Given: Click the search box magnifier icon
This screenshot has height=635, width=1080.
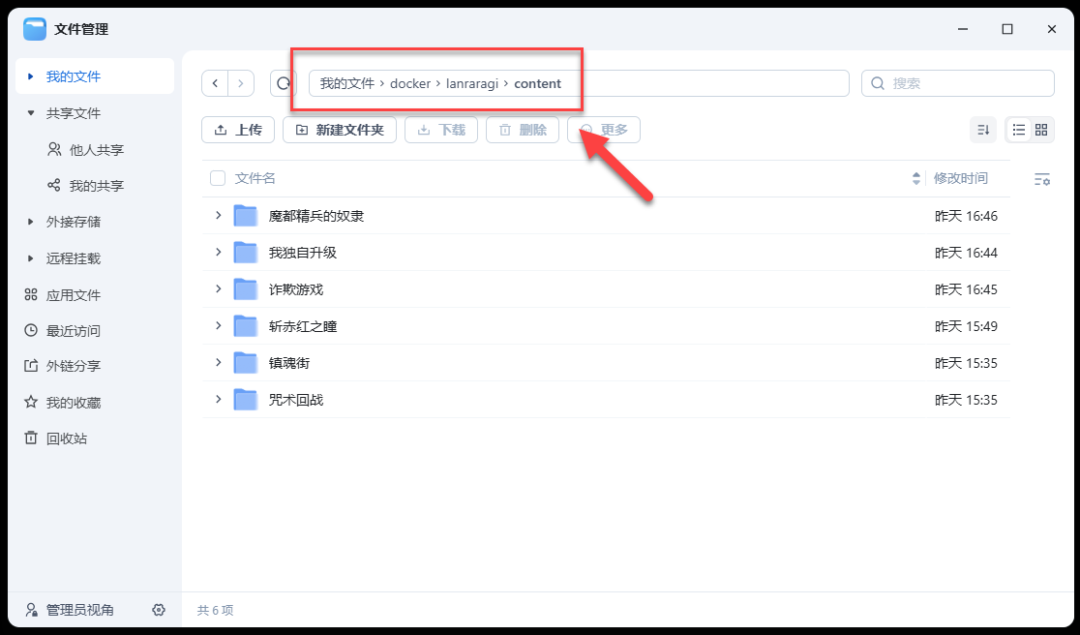Looking at the screenshot, I should tap(878, 83).
